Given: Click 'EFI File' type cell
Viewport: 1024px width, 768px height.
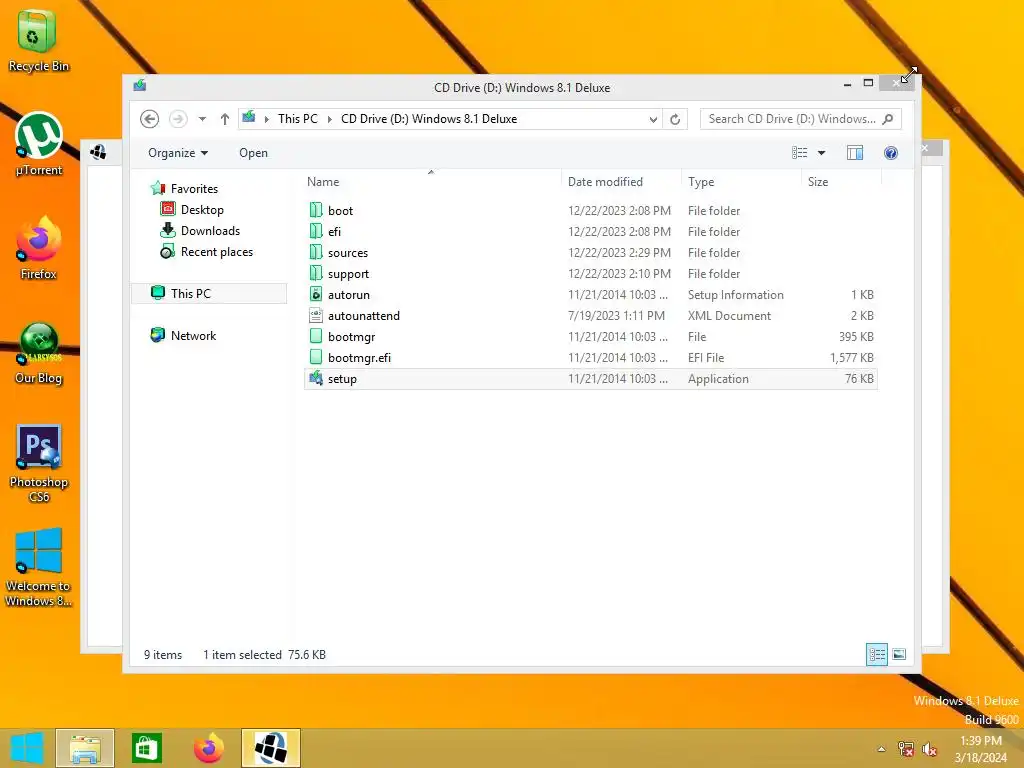Looking at the screenshot, I should pyautogui.click(x=706, y=357).
